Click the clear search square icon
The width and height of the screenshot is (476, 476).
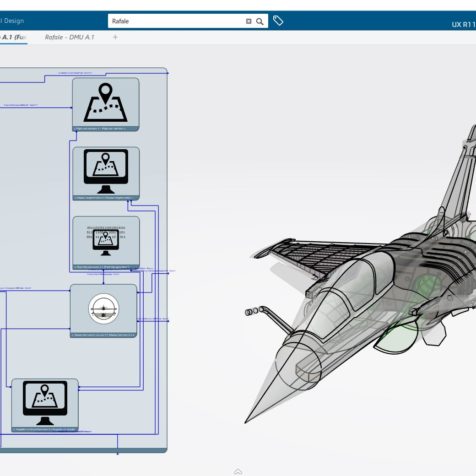tap(249, 21)
